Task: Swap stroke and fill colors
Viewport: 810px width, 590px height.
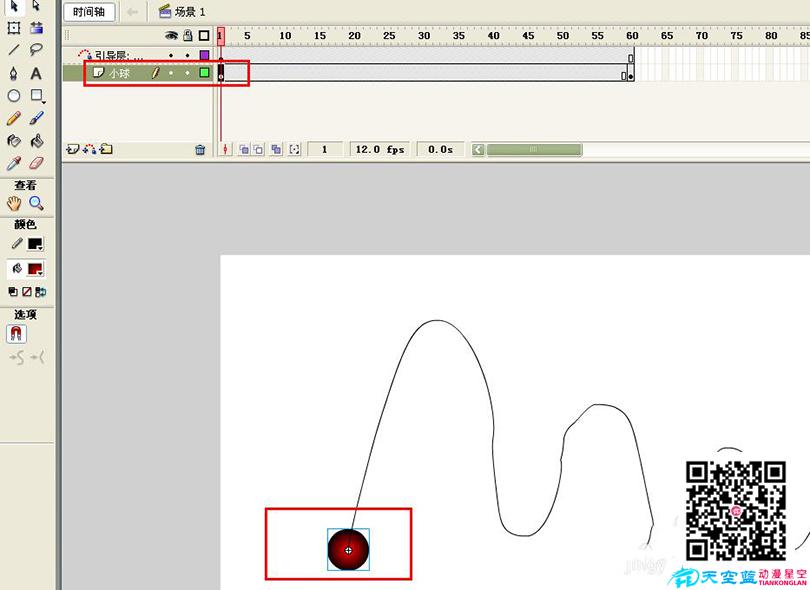Action: [40, 292]
